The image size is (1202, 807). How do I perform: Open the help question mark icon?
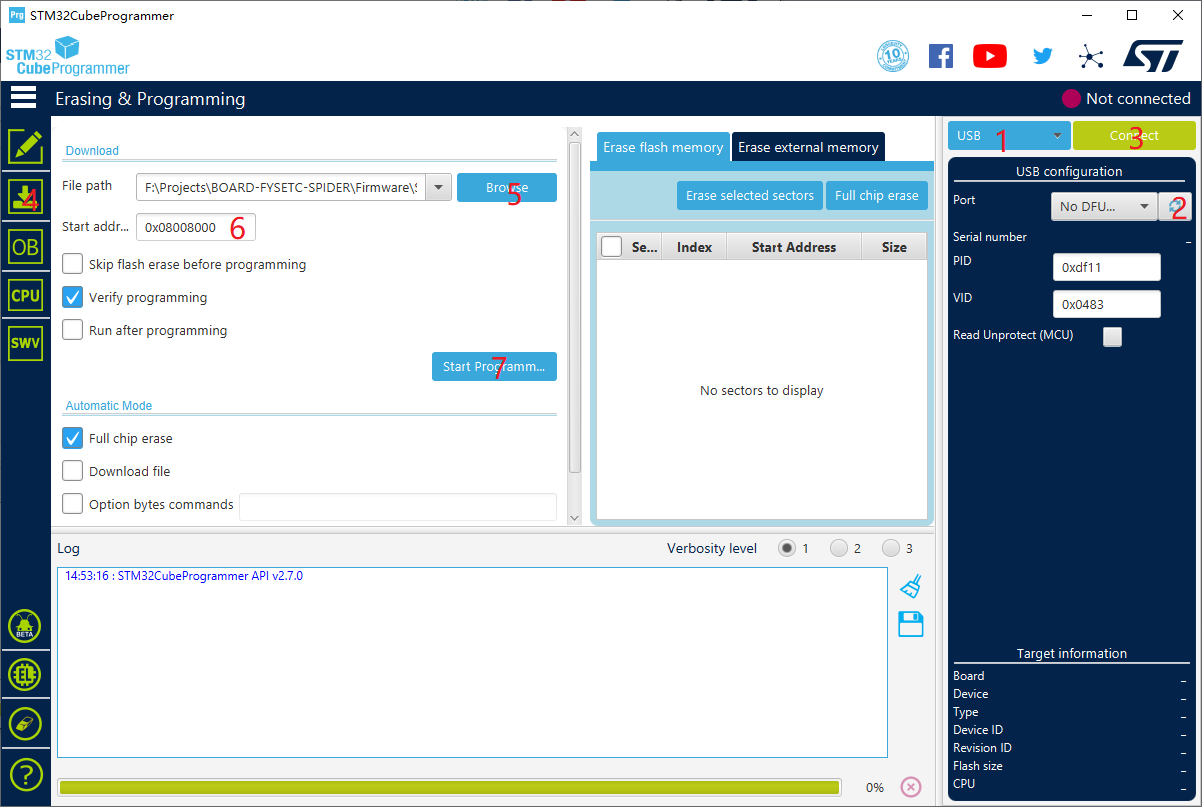[25, 774]
